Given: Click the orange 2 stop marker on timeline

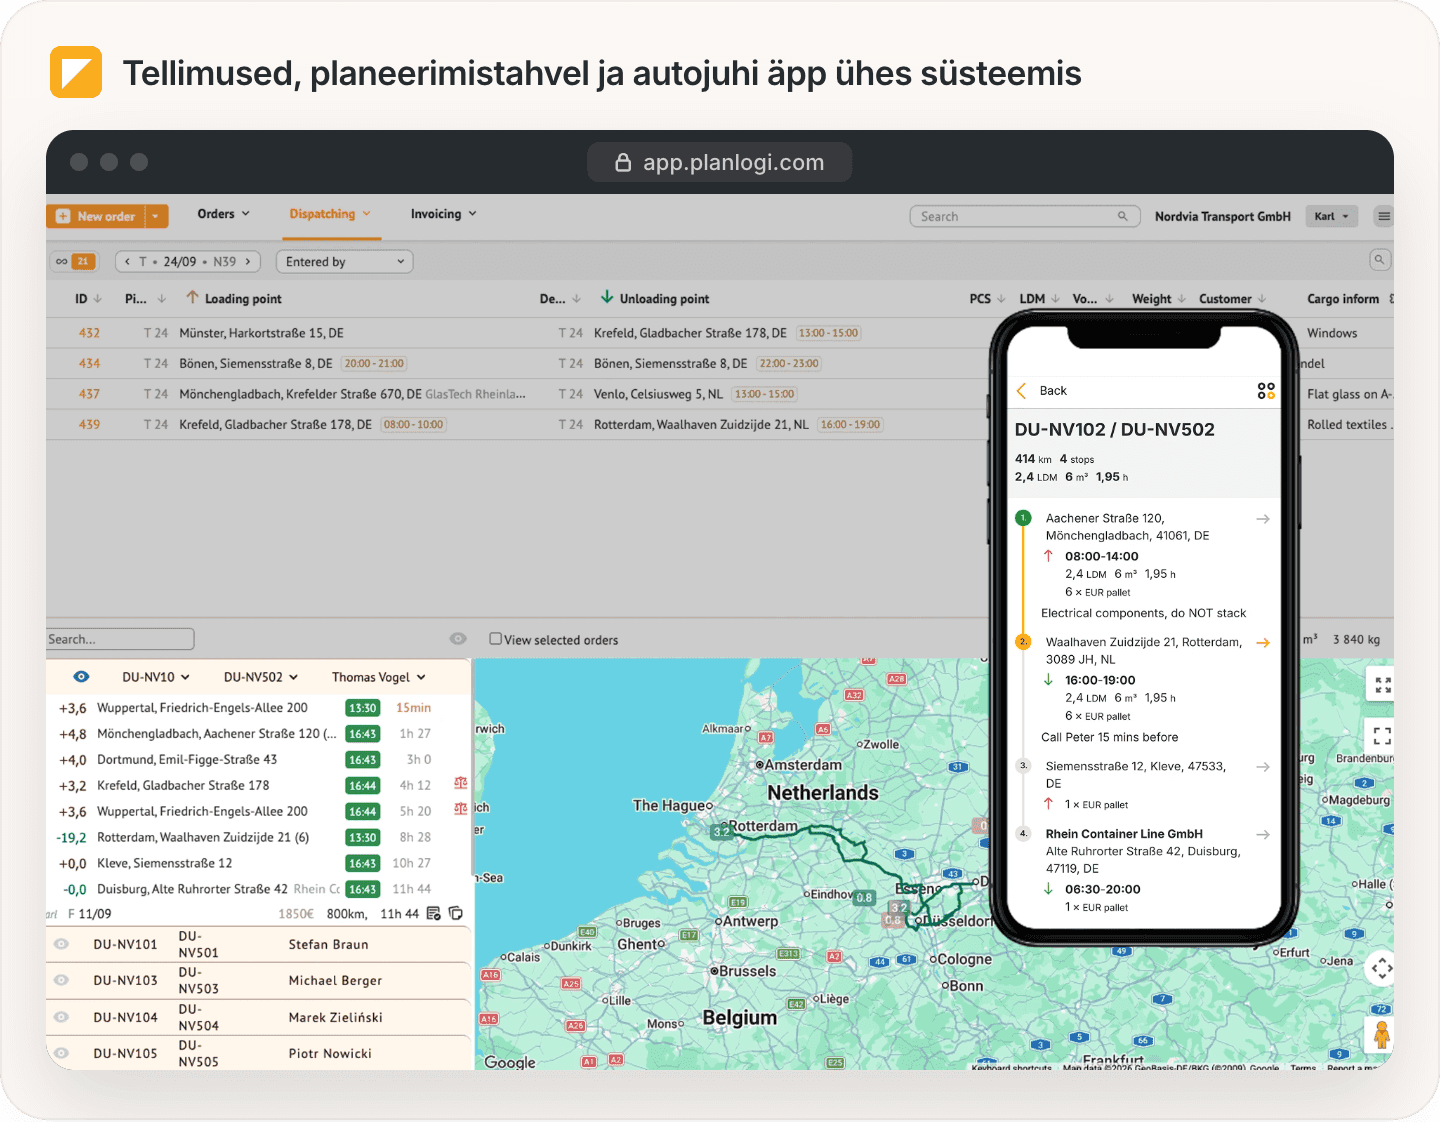Looking at the screenshot, I should tap(1023, 642).
